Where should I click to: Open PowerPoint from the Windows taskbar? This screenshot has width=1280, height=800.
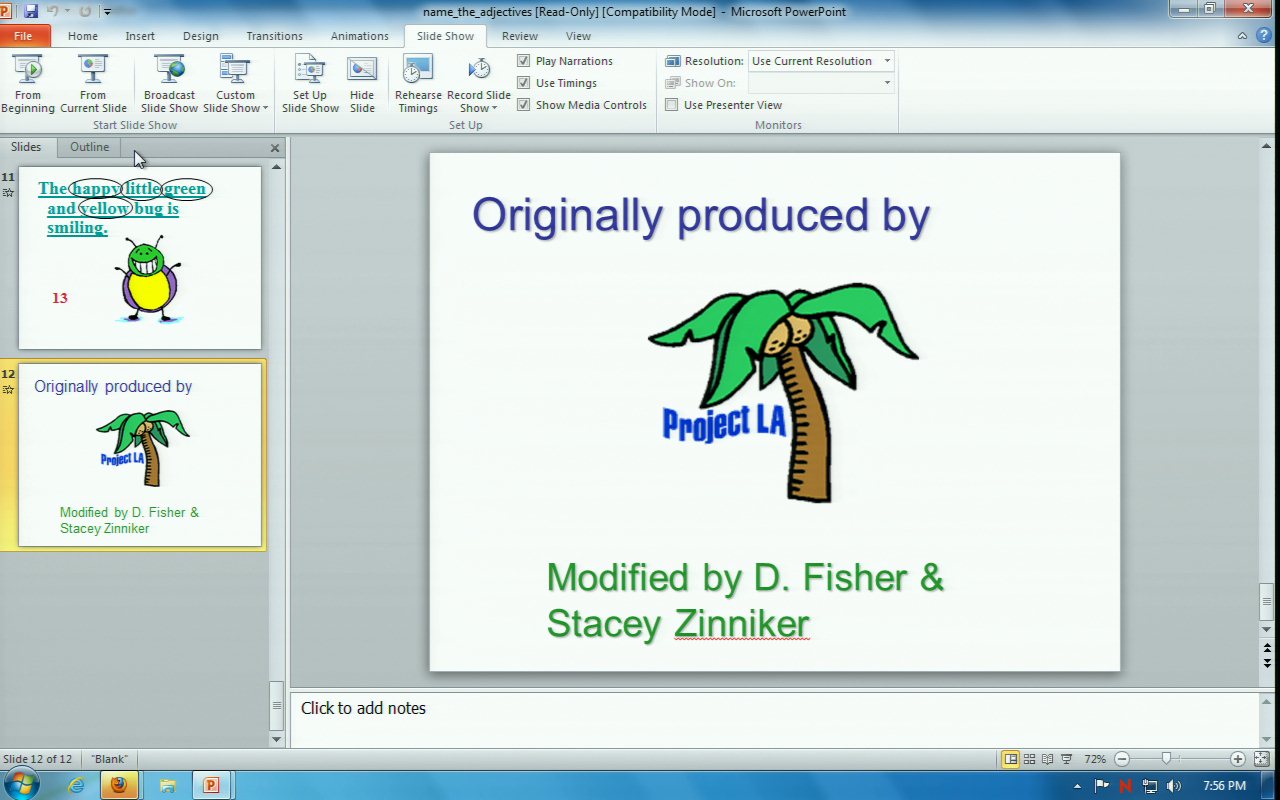[211, 785]
